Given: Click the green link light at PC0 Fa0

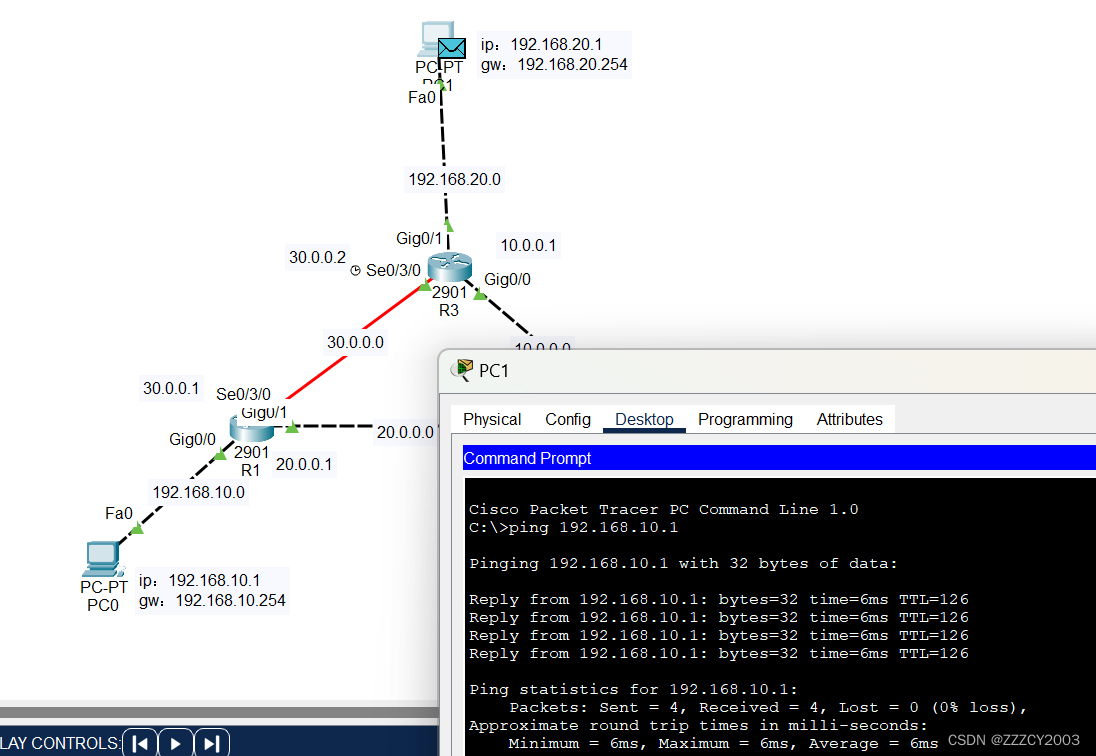Looking at the screenshot, I should [137, 528].
